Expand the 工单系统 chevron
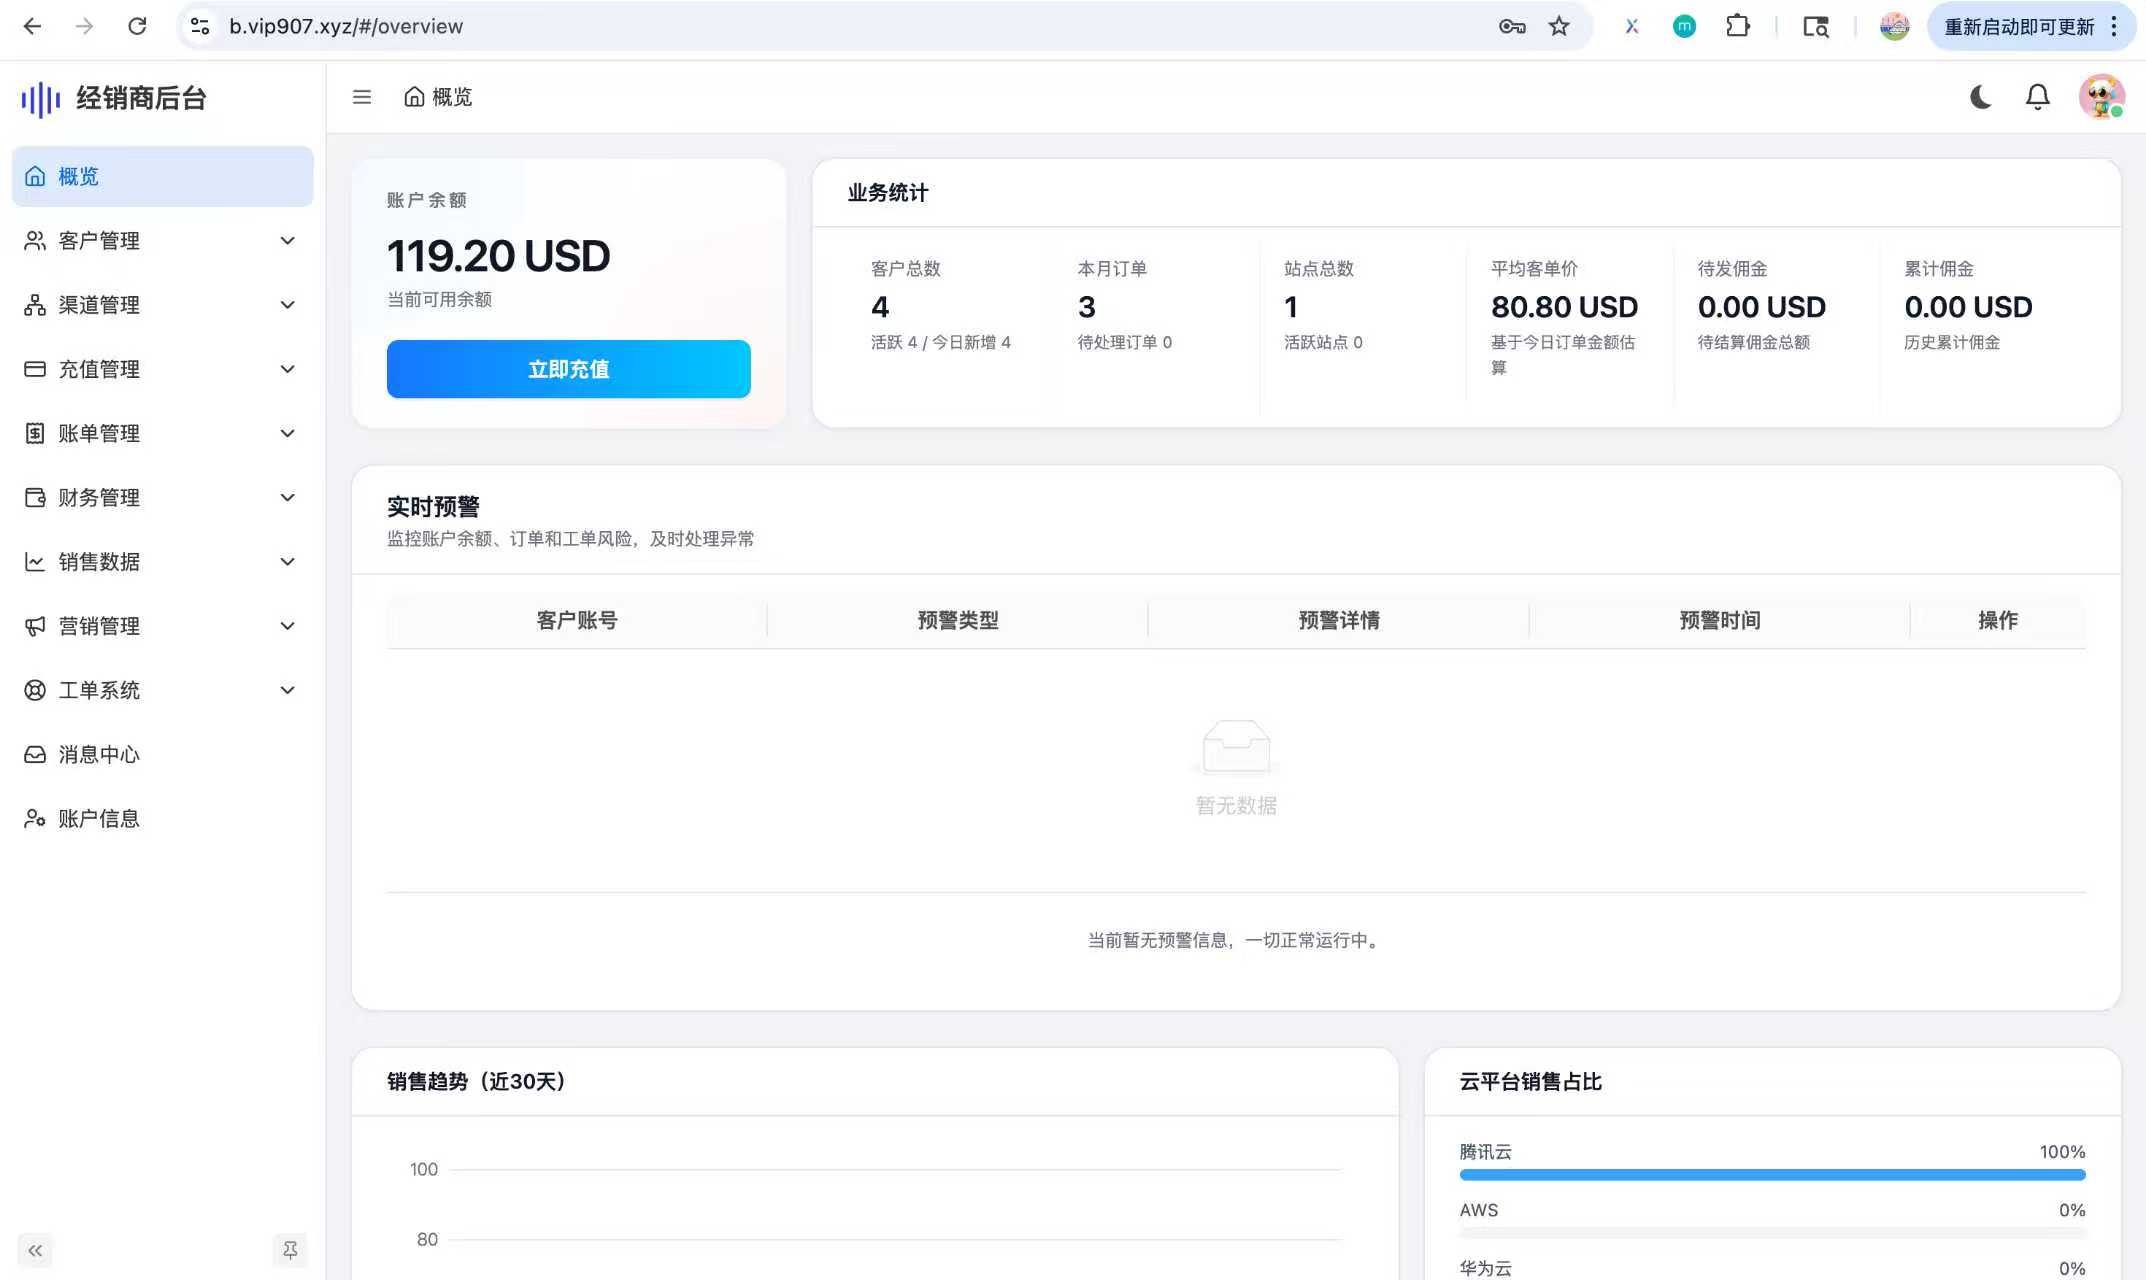The image size is (2146, 1280). (288, 690)
